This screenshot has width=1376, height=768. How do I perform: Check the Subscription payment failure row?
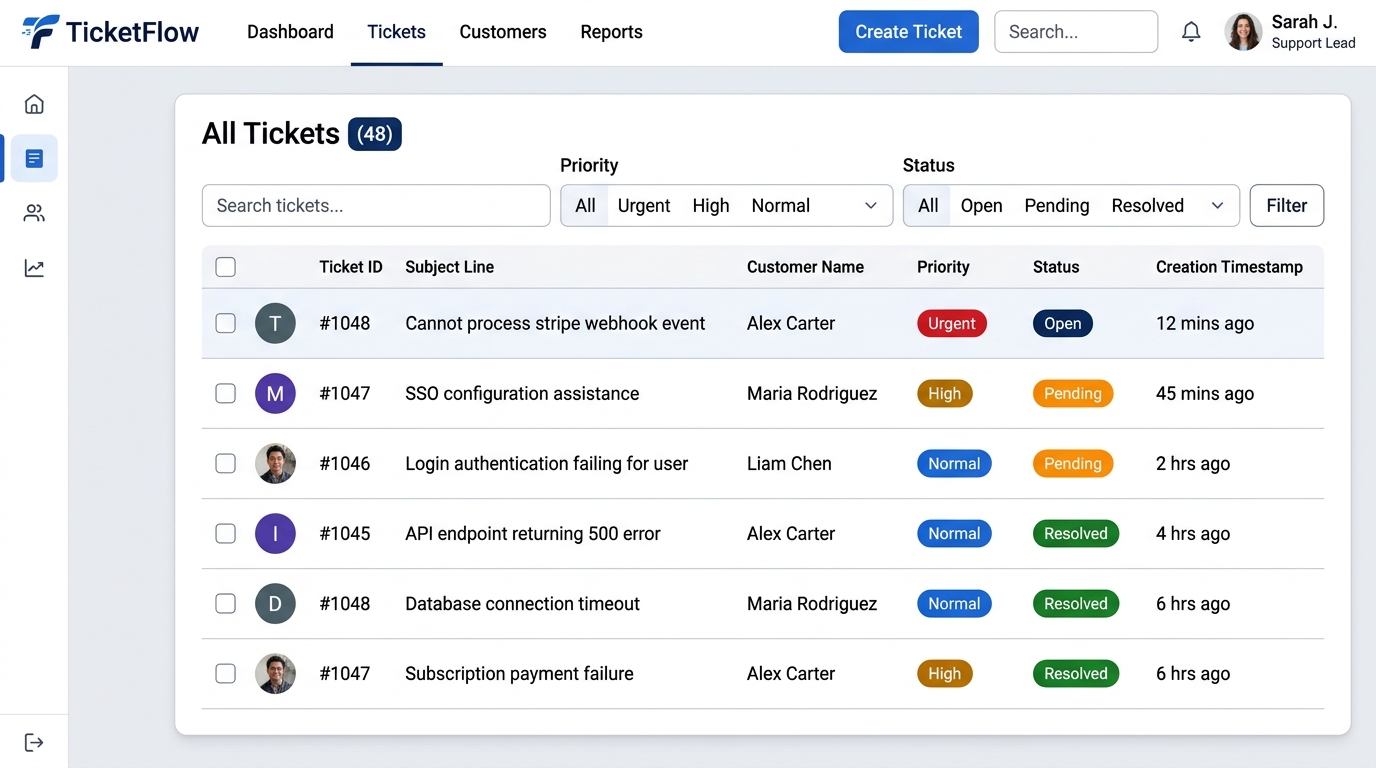click(x=226, y=673)
